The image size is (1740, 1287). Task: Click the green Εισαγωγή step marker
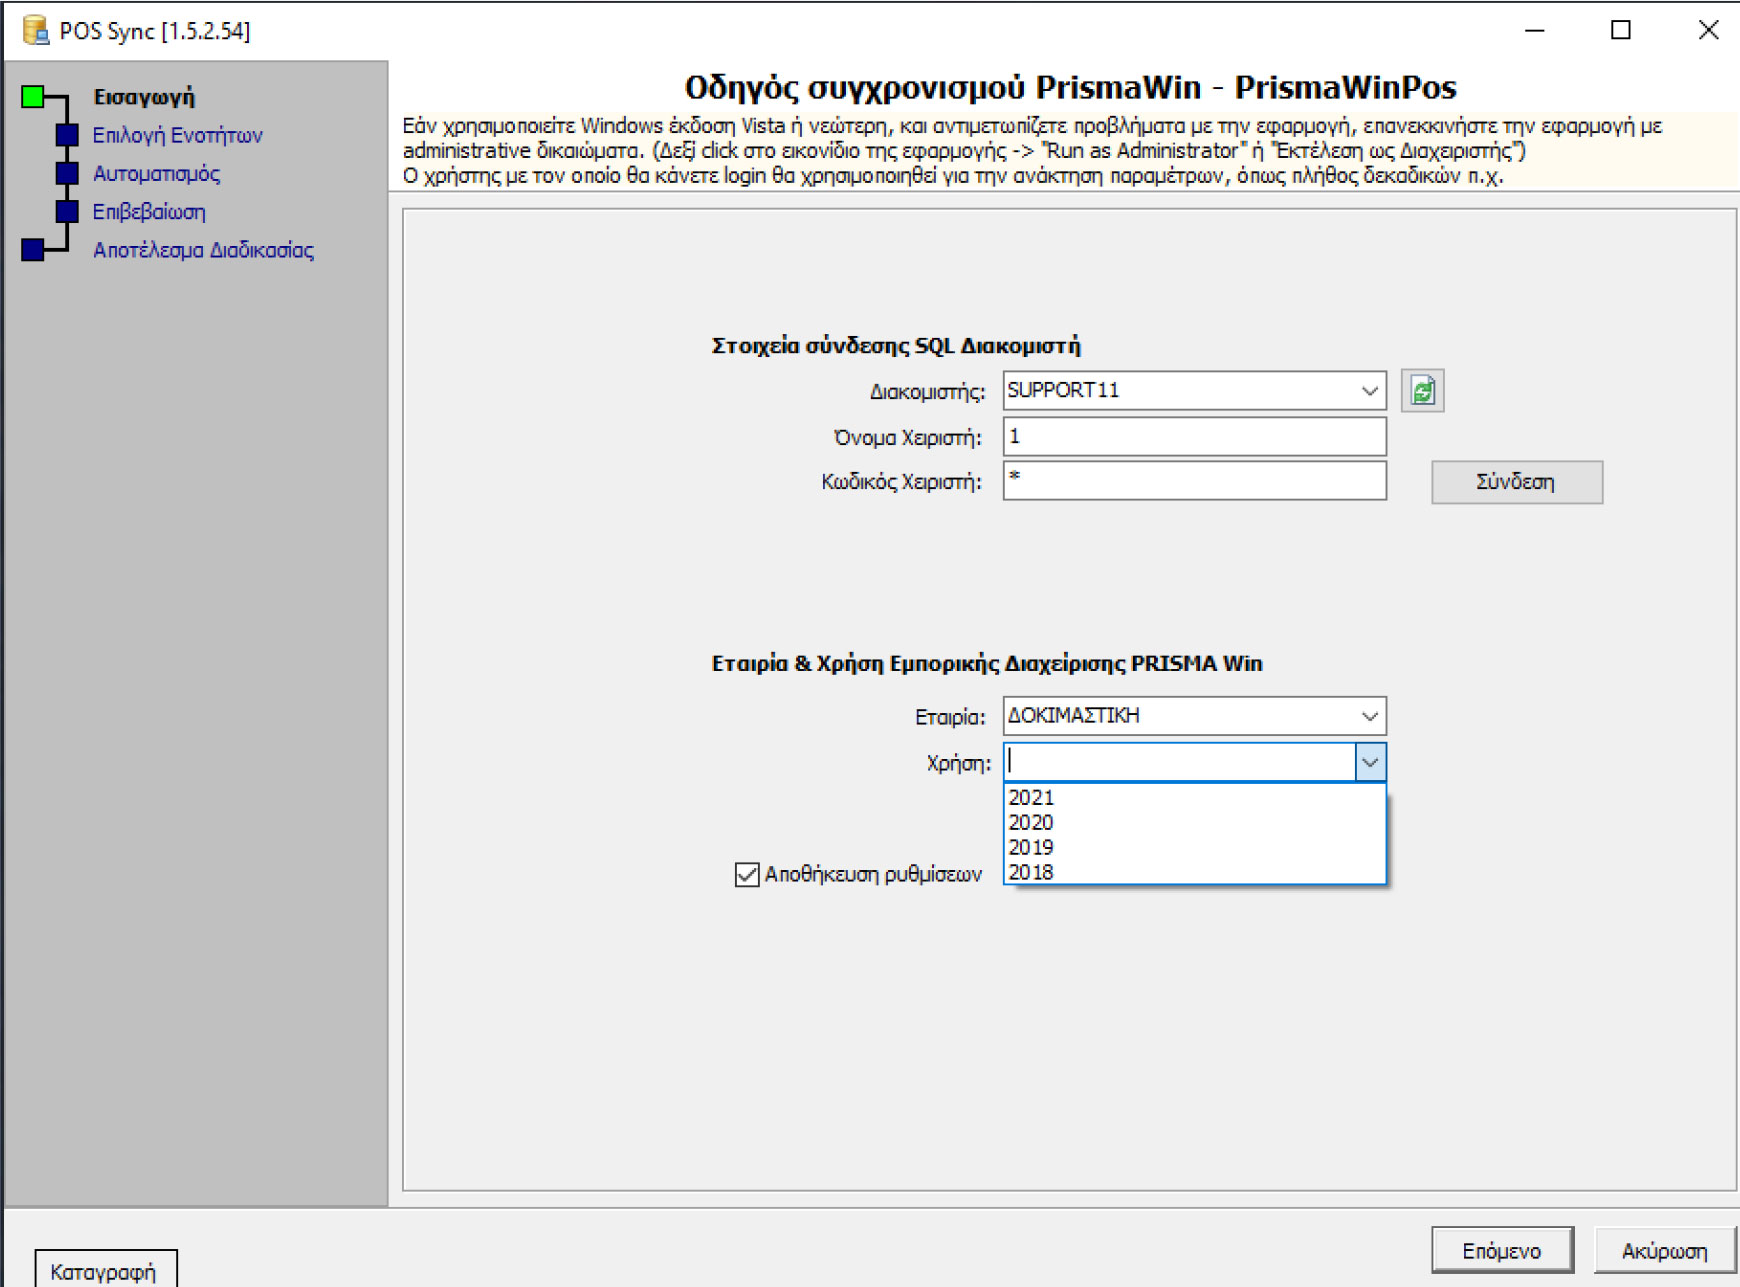33,97
